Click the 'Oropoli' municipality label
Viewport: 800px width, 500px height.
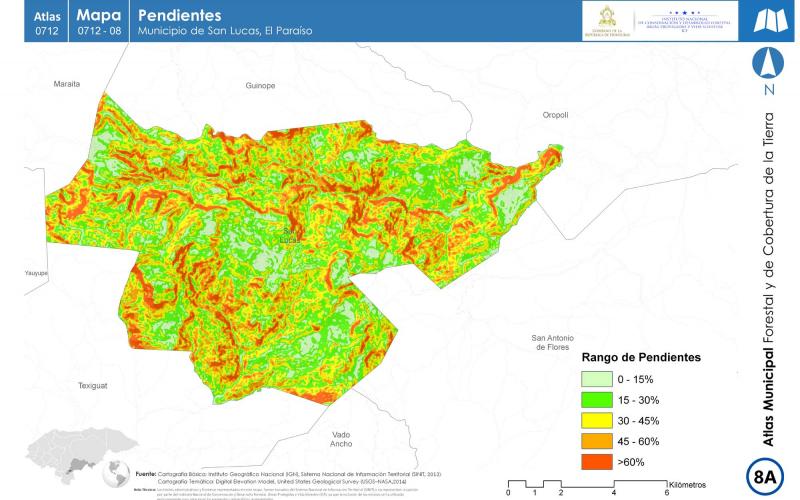click(555, 115)
